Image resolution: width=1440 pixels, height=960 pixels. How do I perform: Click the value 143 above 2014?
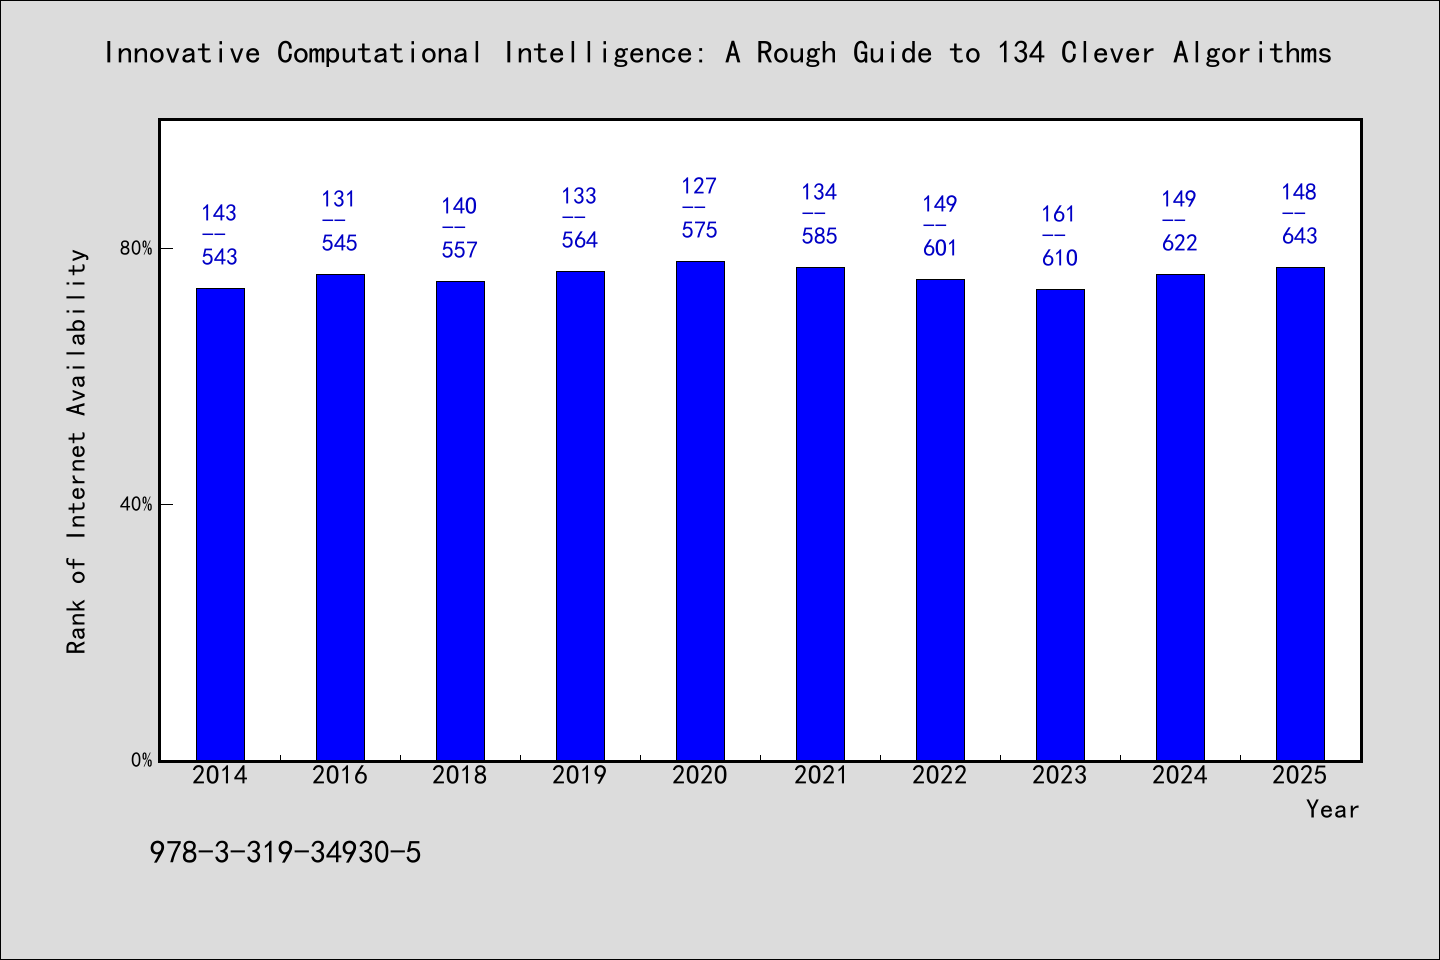pyautogui.click(x=219, y=213)
